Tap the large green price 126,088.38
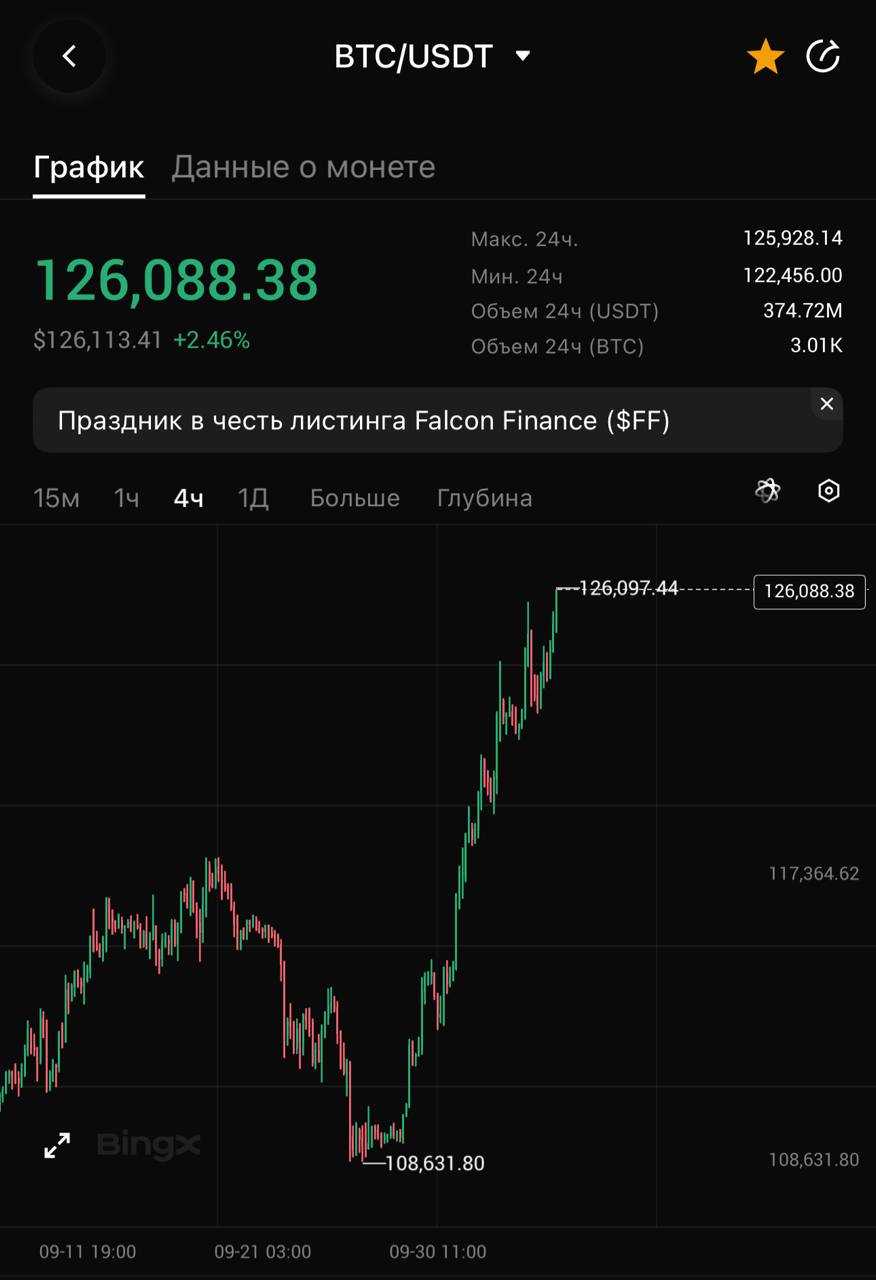Image resolution: width=876 pixels, height=1280 pixels. point(177,280)
